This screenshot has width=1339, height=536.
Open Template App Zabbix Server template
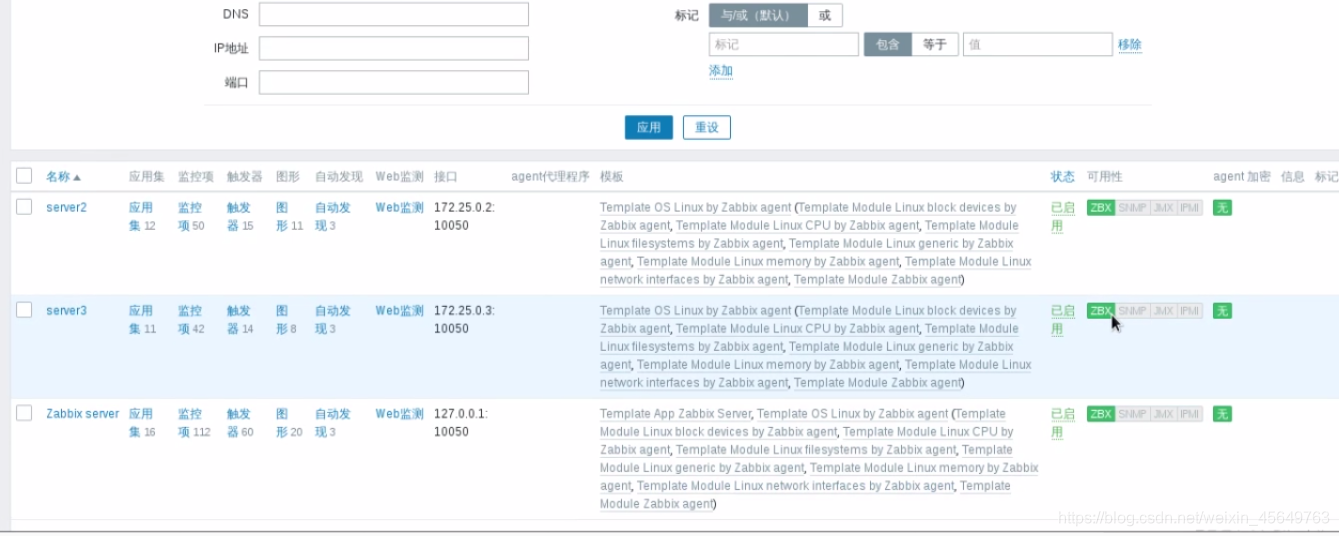pyautogui.click(x=677, y=413)
